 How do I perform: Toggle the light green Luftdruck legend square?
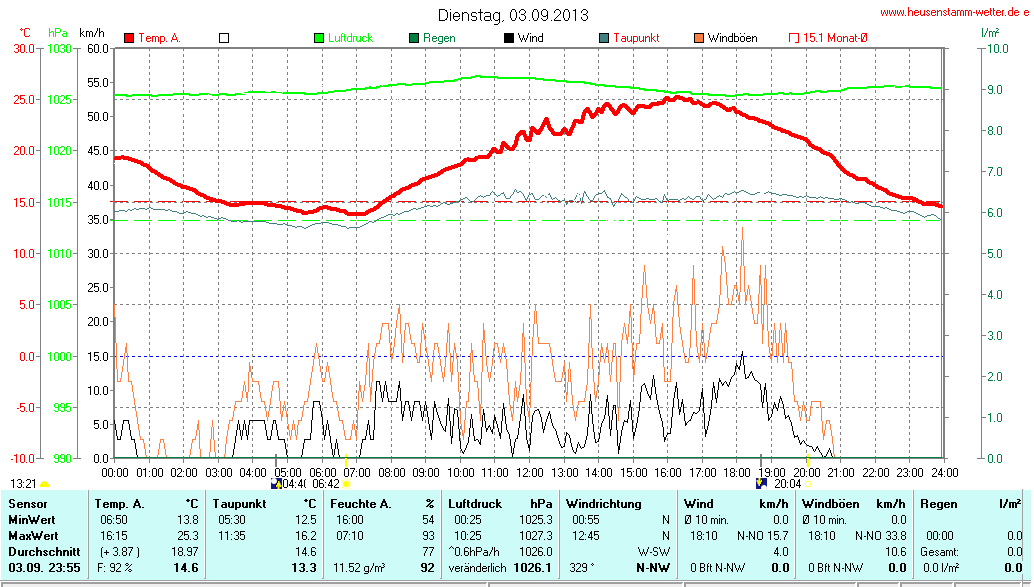pyautogui.click(x=319, y=38)
